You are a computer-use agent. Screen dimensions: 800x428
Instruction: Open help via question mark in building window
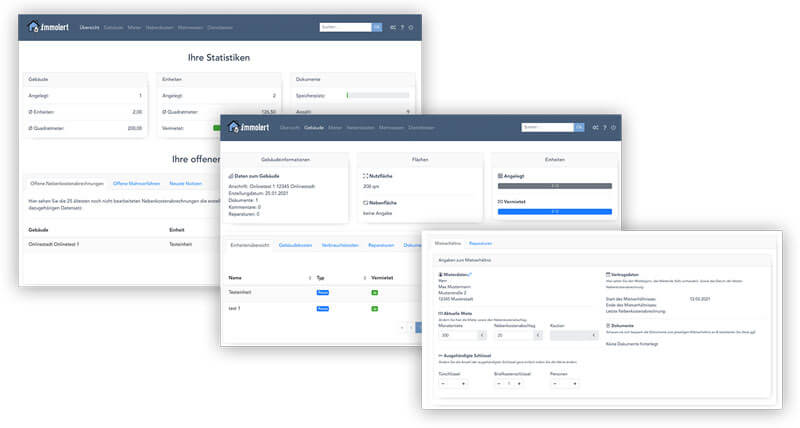[x=605, y=128]
